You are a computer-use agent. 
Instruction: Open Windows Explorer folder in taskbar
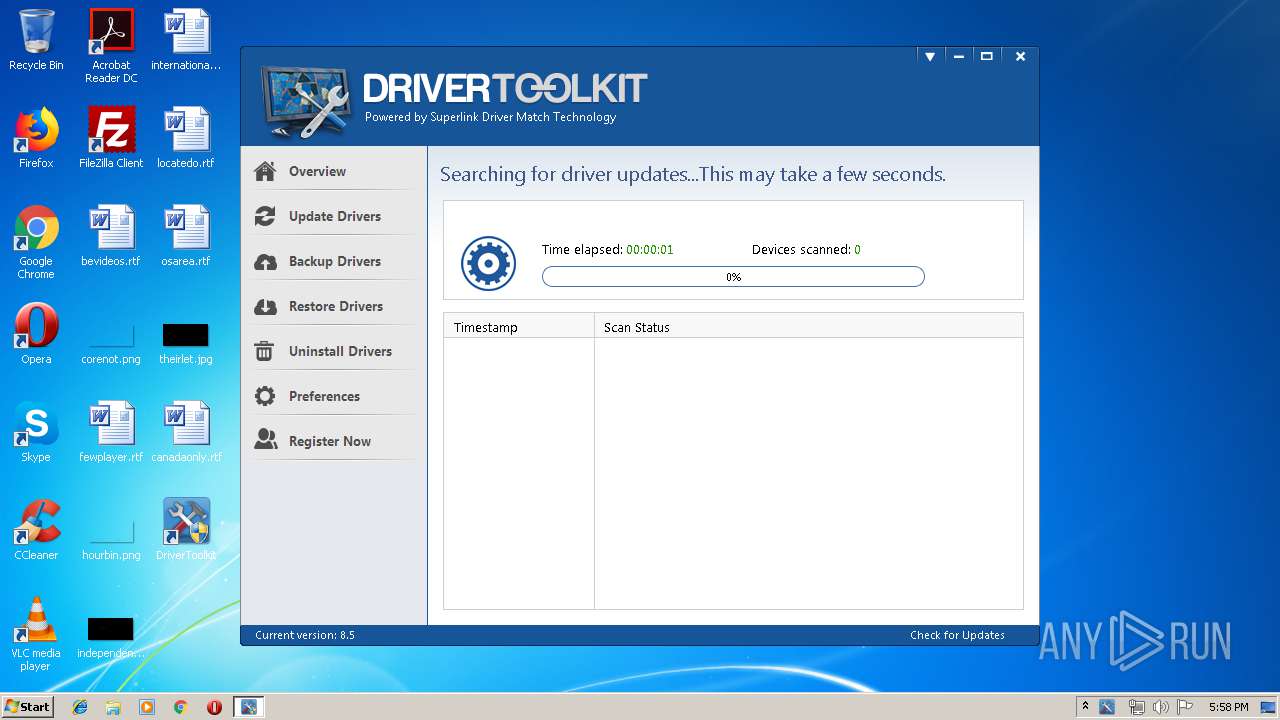click(113, 707)
